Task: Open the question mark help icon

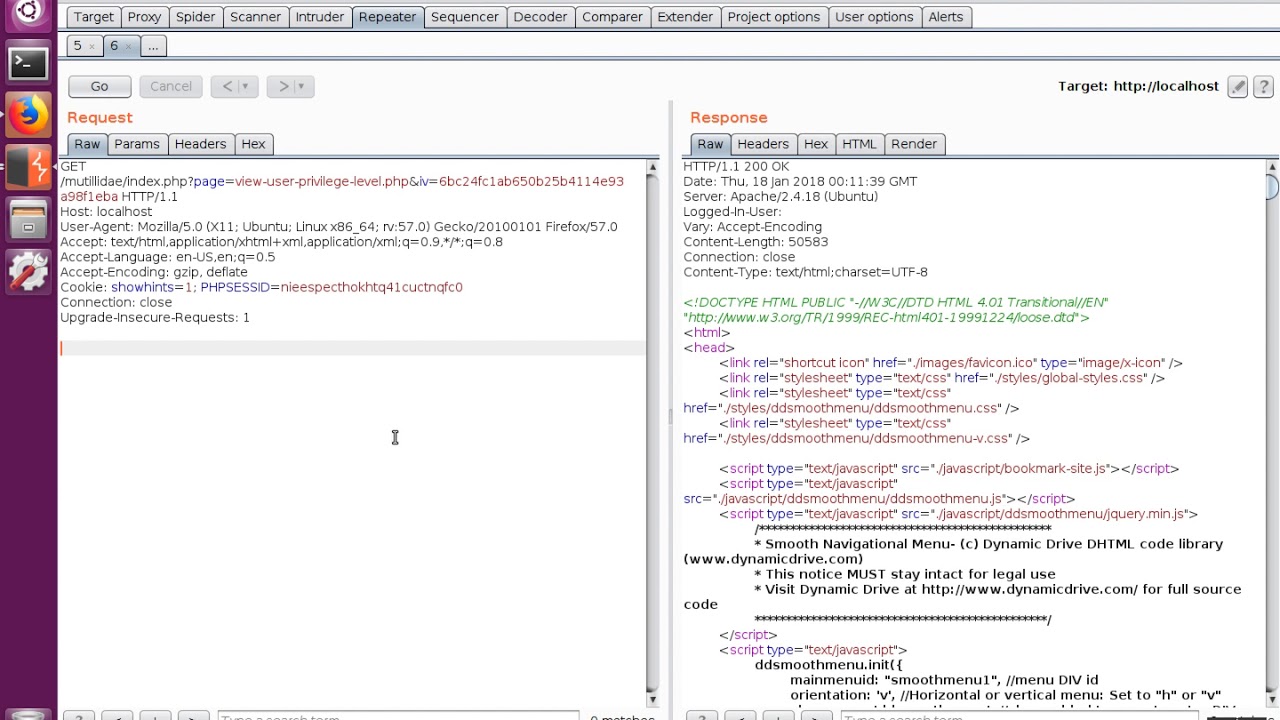Action: tap(1262, 86)
